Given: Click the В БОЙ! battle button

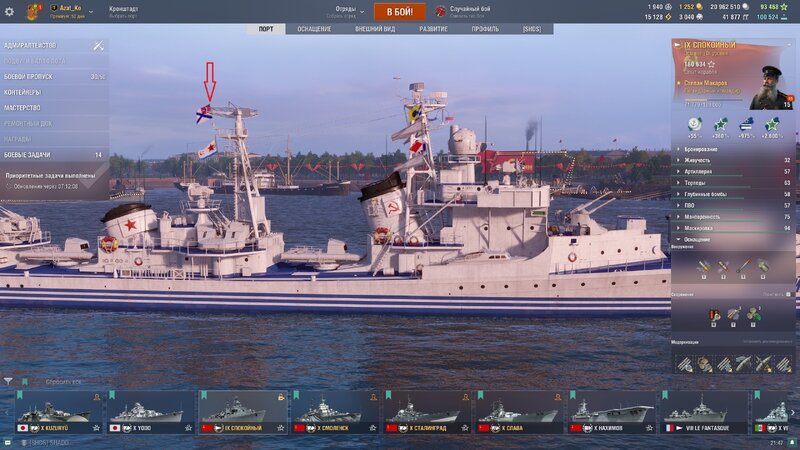Looking at the screenshot, I should [399, 12].
